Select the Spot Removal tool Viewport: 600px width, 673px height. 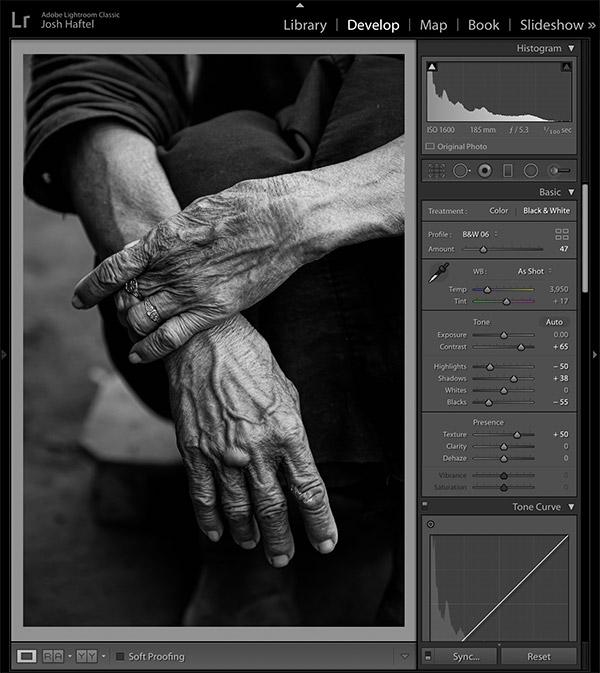coord(461,171)
